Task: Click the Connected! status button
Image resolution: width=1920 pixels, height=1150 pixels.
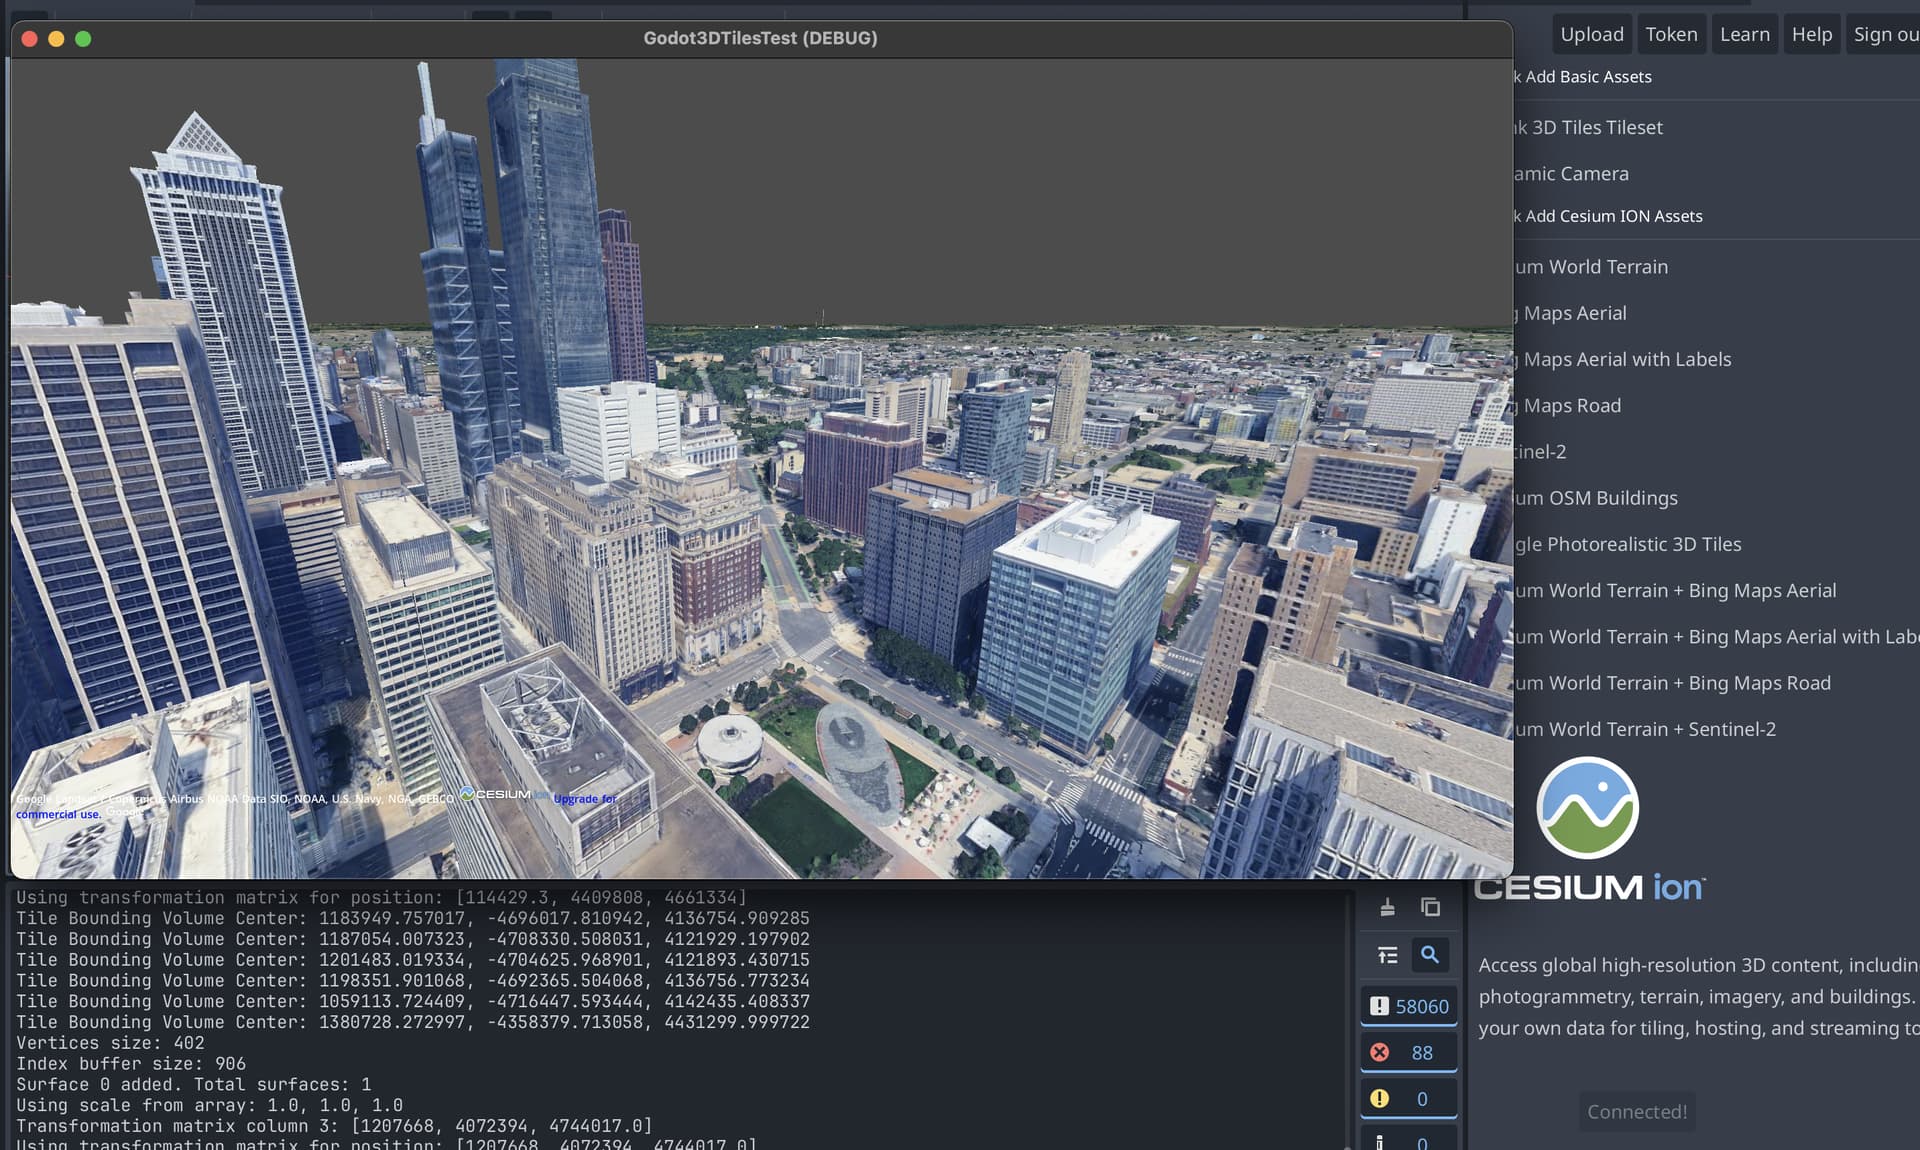Action: pyautogui.click(x=1637, y=1111)
